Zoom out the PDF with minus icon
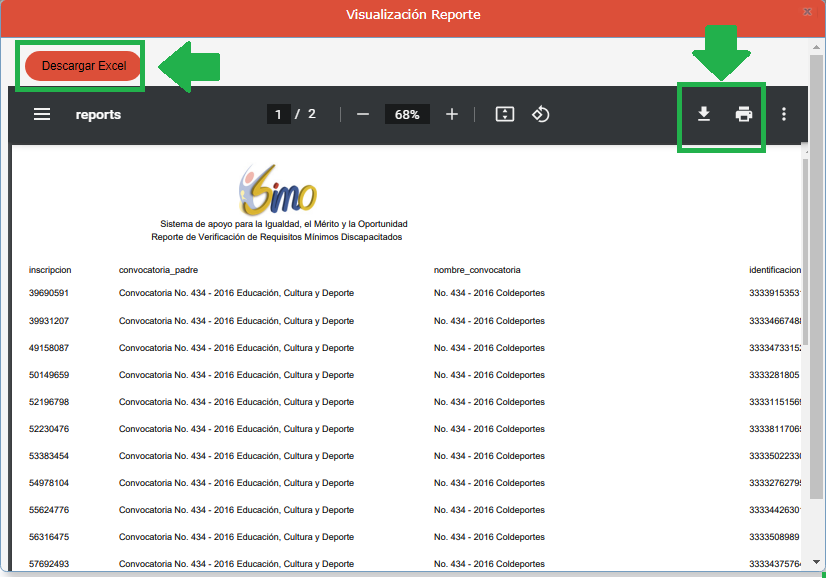 pyautogui.click(x=363, y=114)
